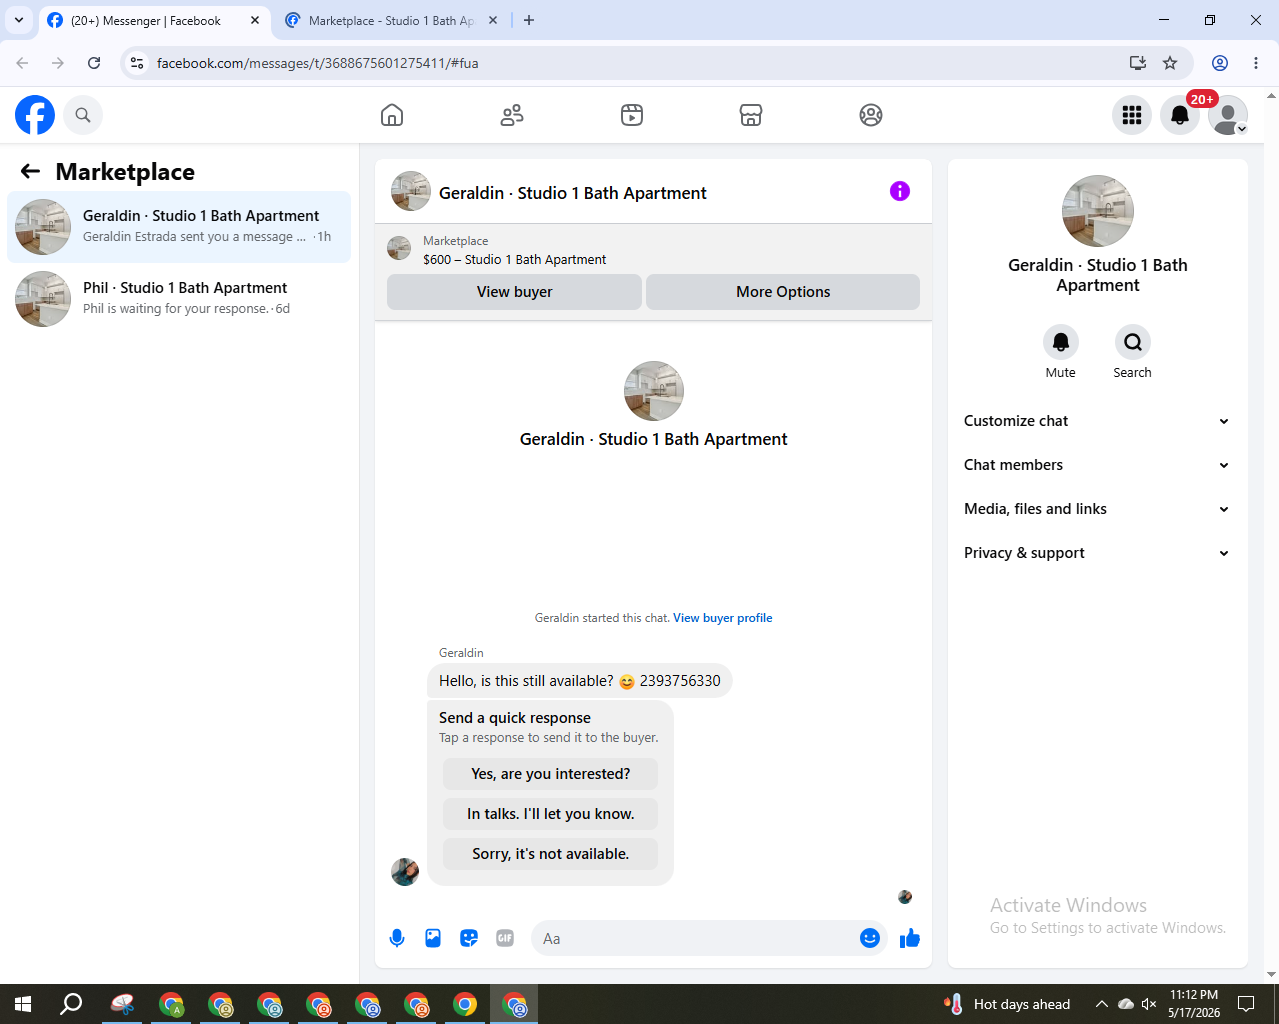
Task: Choose a GIF with the GIF icon
Action: click(505, 938)
